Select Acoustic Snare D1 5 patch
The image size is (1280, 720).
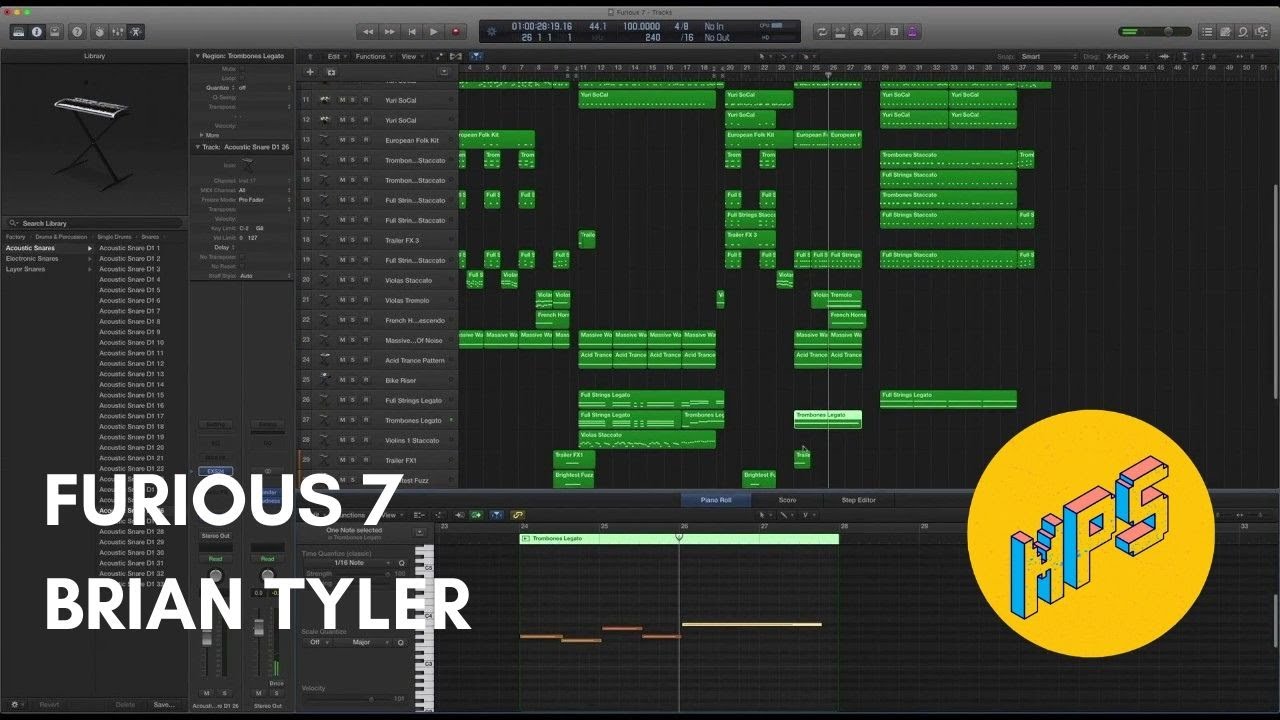(129, 290)
